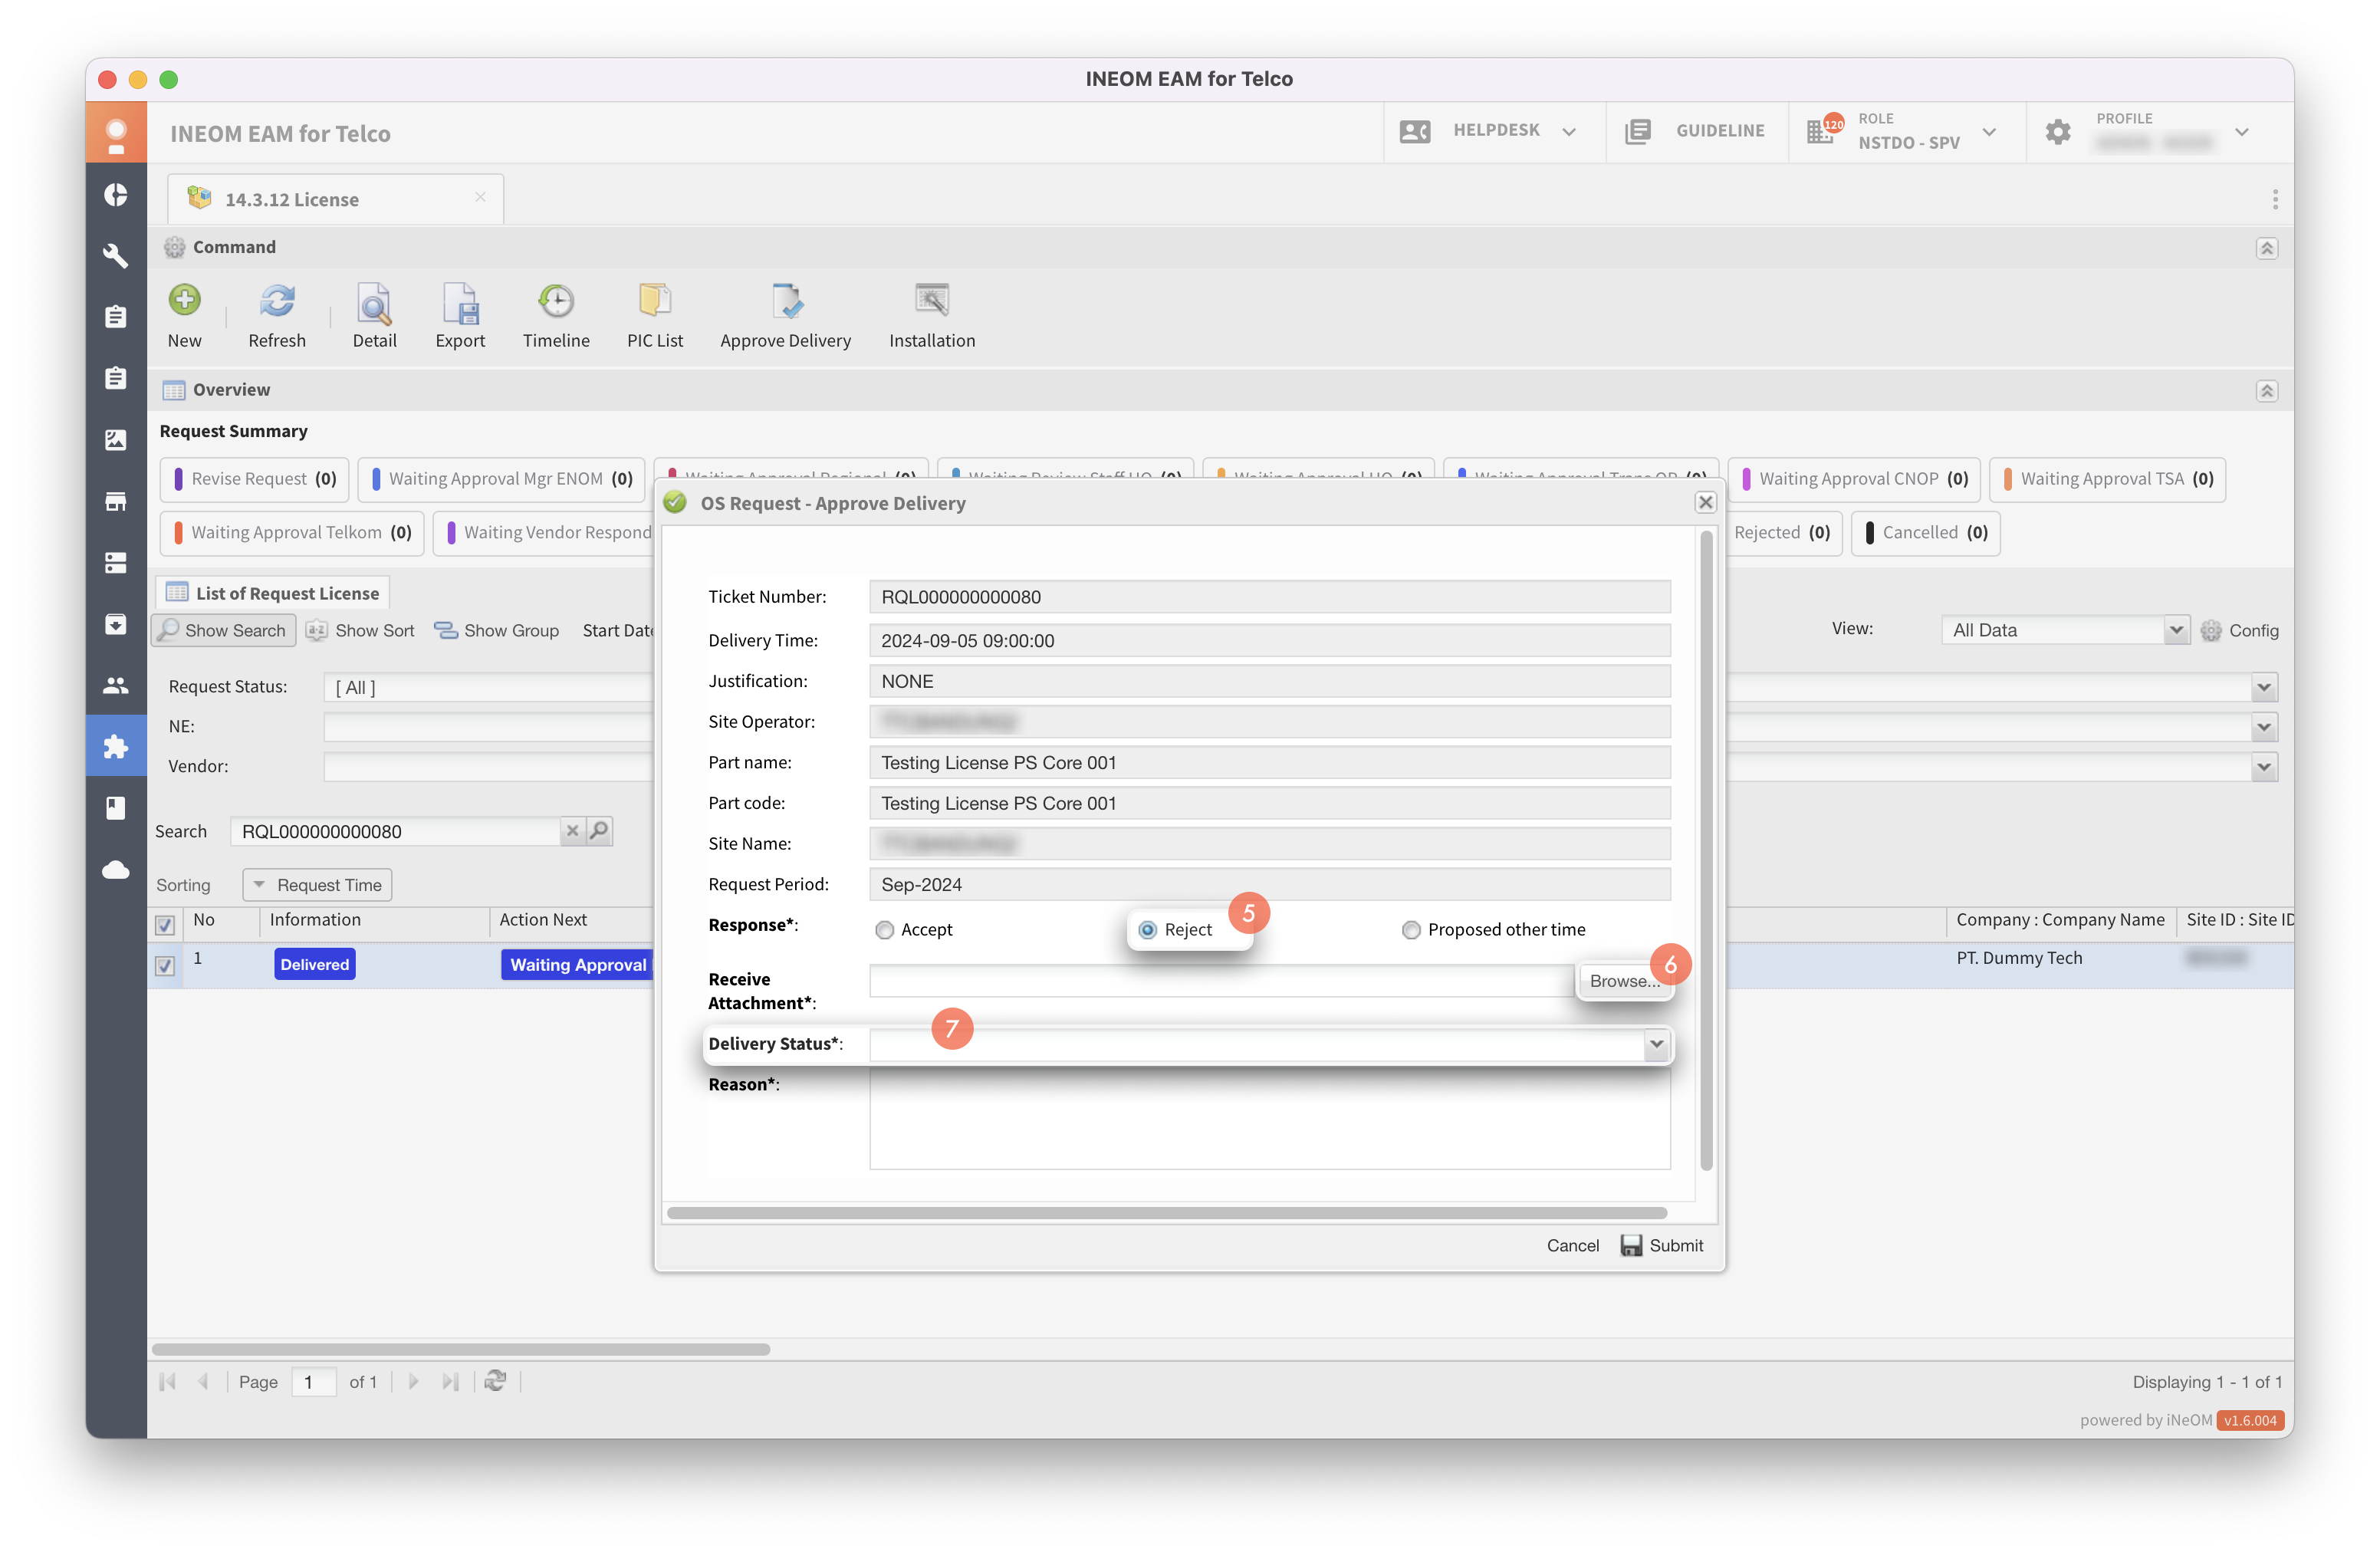Toggle the checkbox for row 1
Image resolution: width=2380 pixels, height=1552 pixels.
165,965
